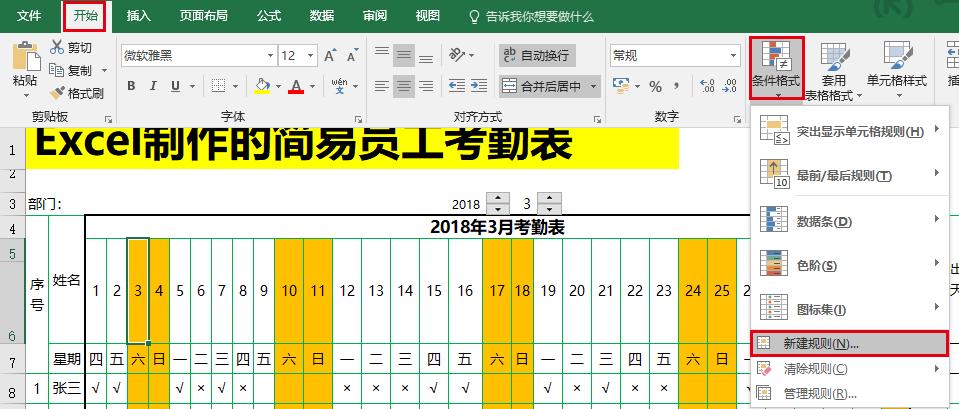
Task: Open number format dropdown 常规
Action: tap(734, 56)
